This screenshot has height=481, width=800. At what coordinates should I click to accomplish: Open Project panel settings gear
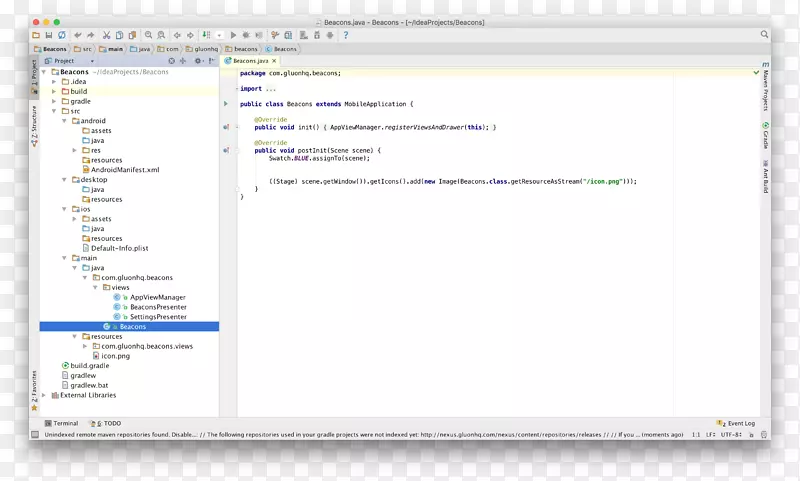(197, 61)
